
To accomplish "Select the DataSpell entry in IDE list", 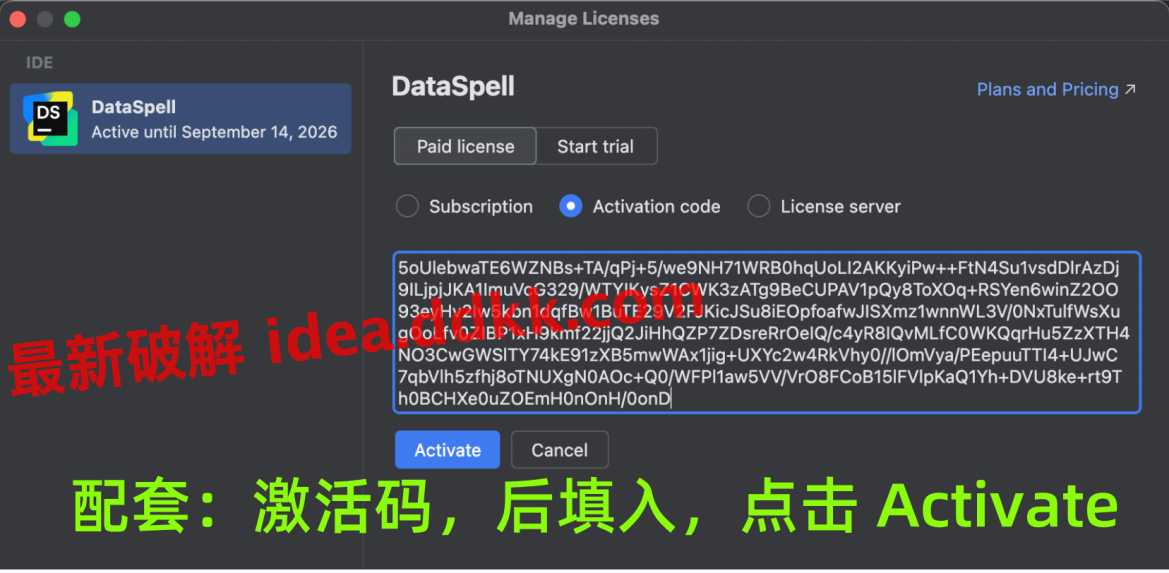I will 180,118.
